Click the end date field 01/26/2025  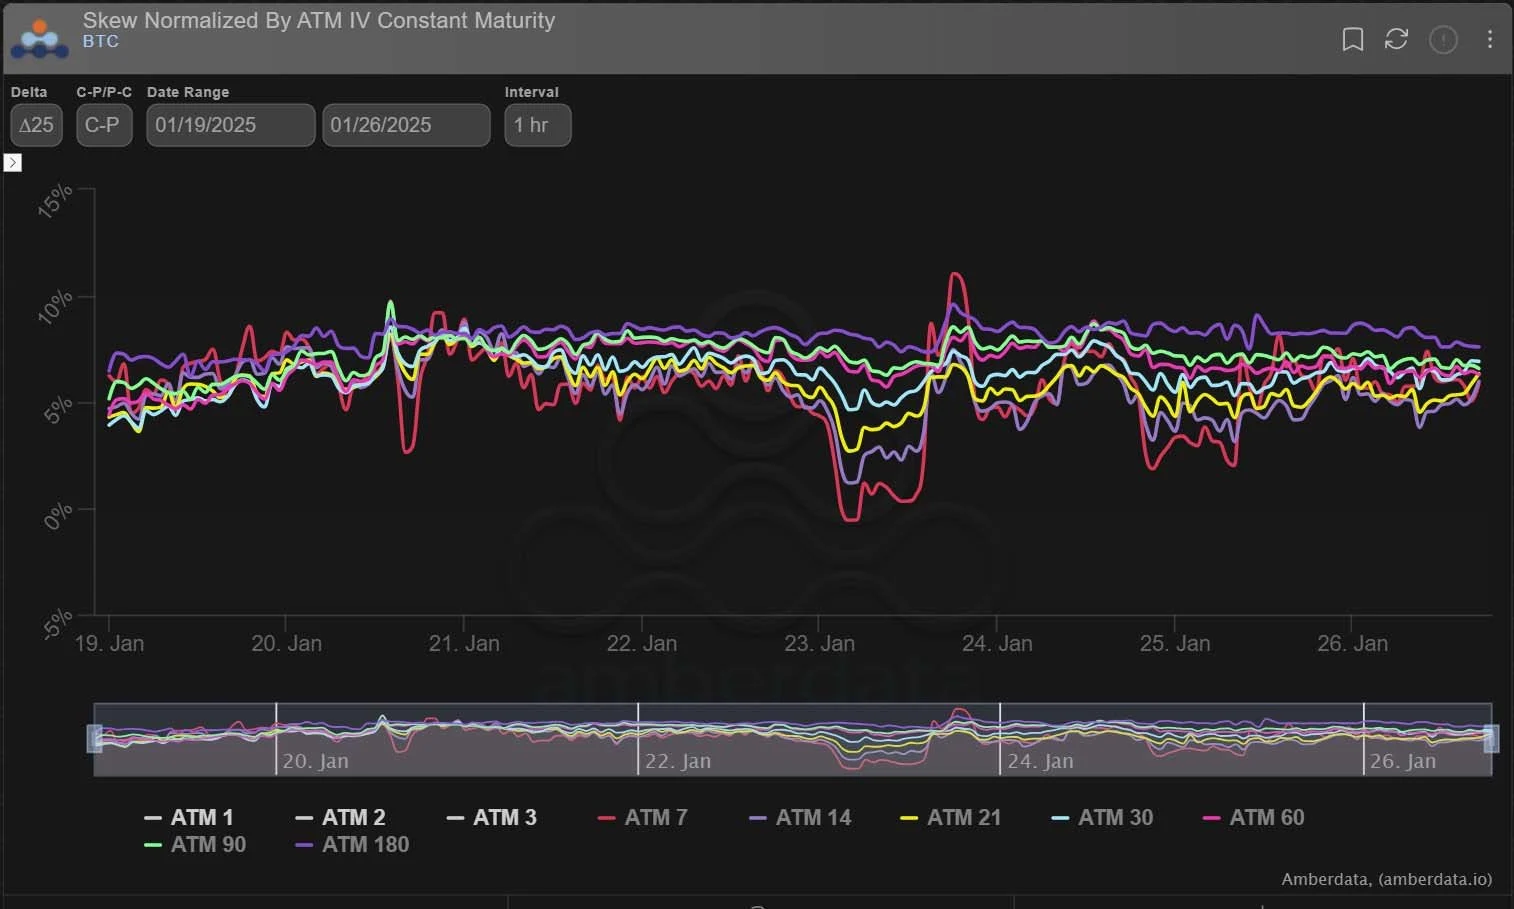tap(406, 125)
